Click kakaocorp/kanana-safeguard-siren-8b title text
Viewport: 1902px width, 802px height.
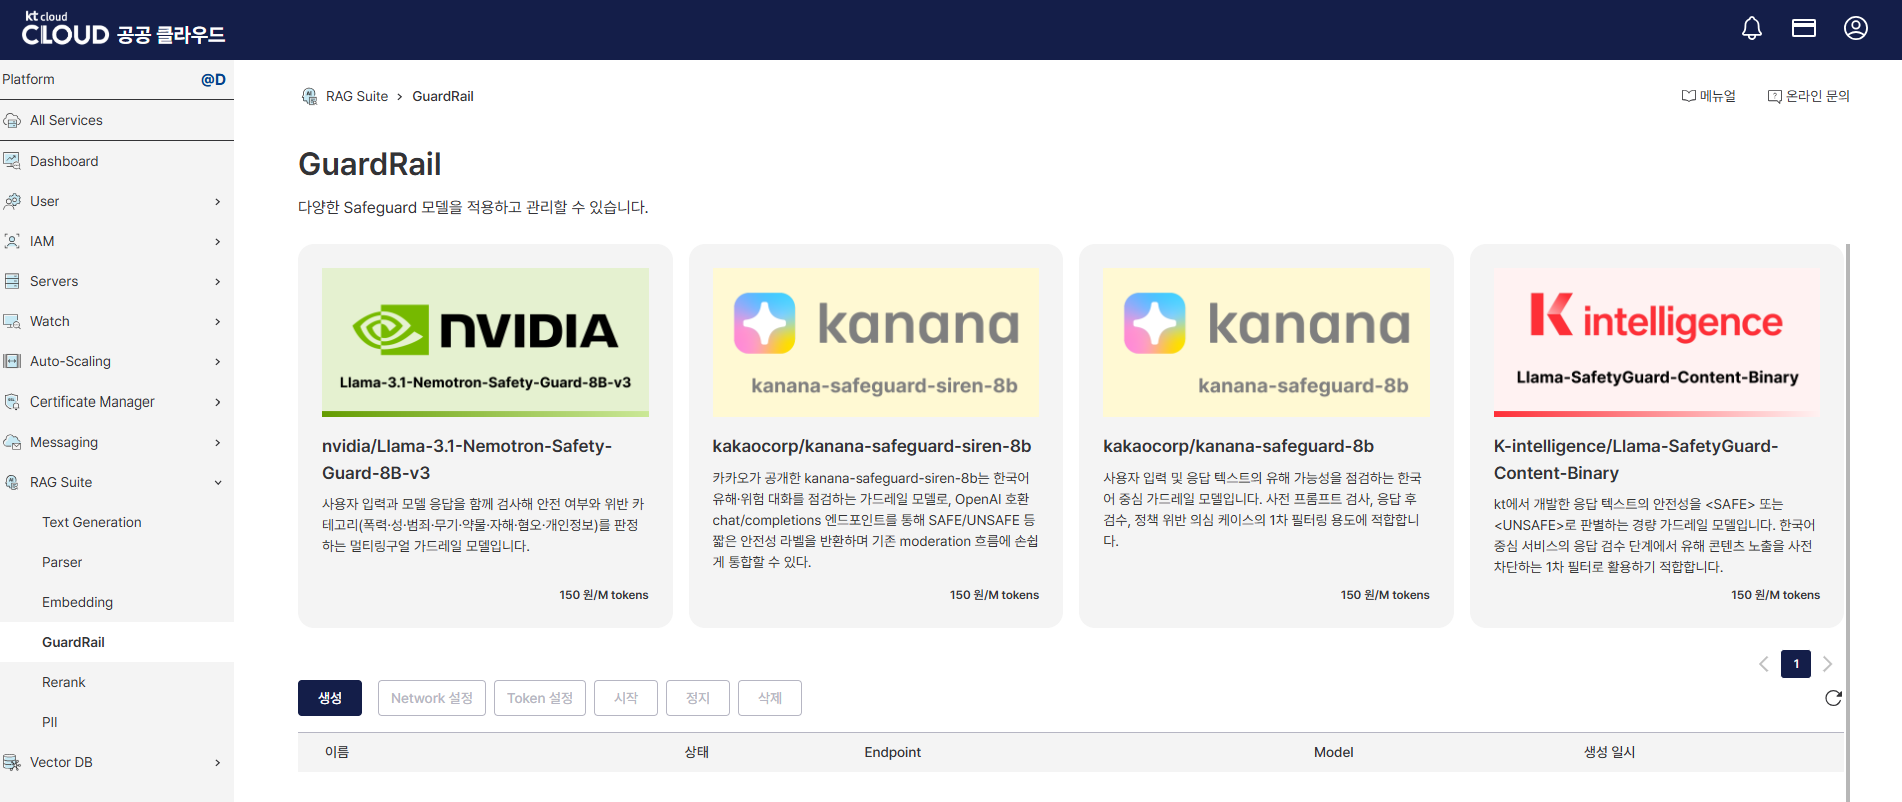click(872, 446)
